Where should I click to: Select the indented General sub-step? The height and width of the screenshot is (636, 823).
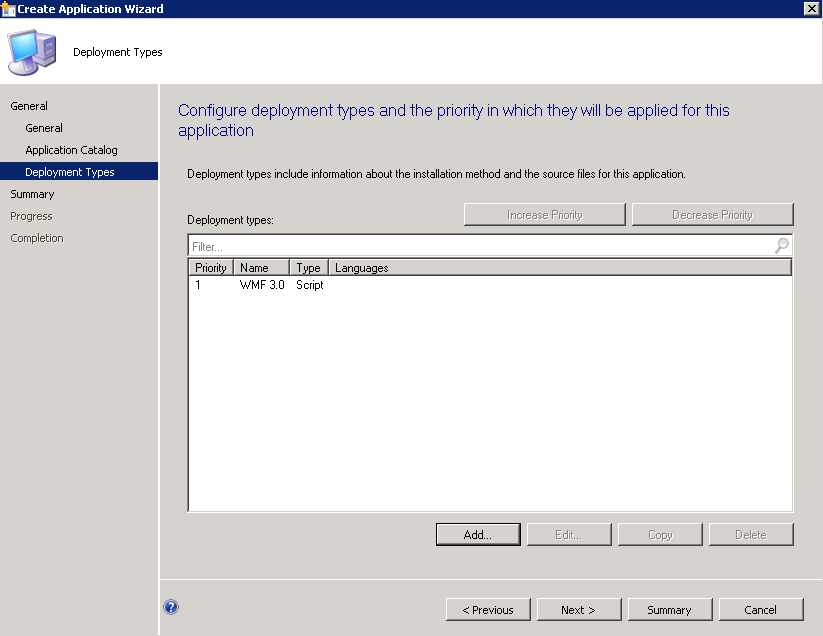pyautogui.click(x=44, y=128)
